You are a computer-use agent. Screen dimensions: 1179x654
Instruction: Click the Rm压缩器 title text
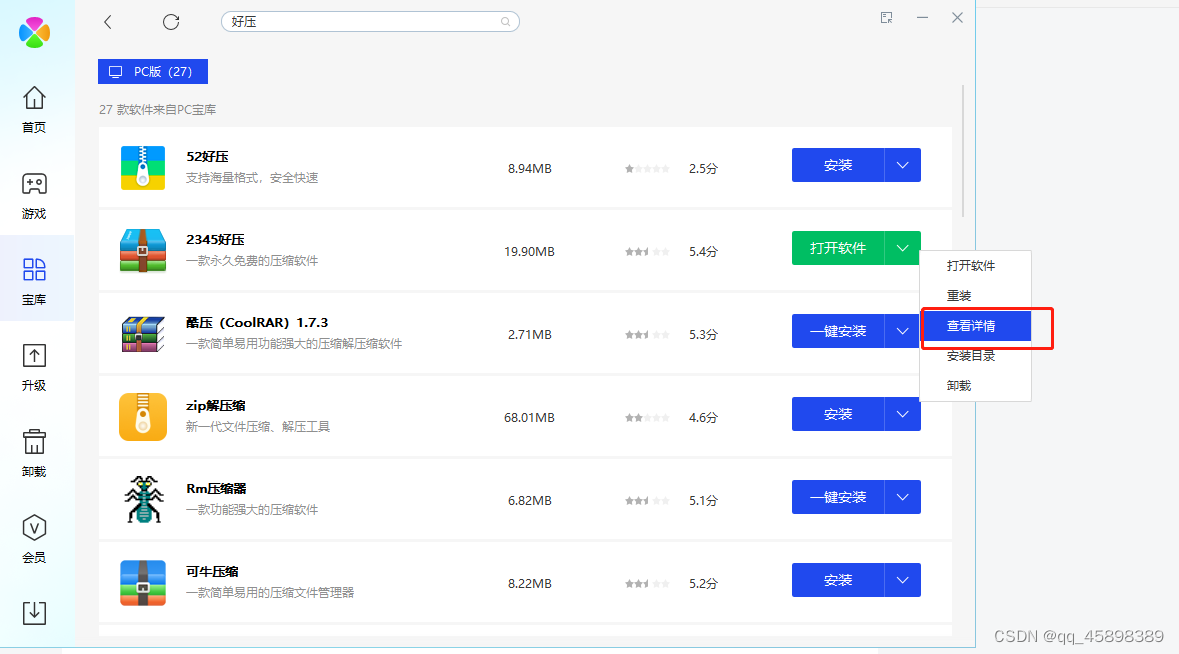tap(217, 489)
